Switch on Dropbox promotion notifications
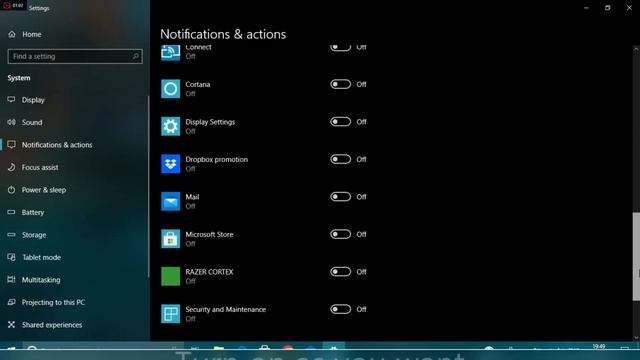The width and height of the screenshot is (640, 360). click(340, 159)
